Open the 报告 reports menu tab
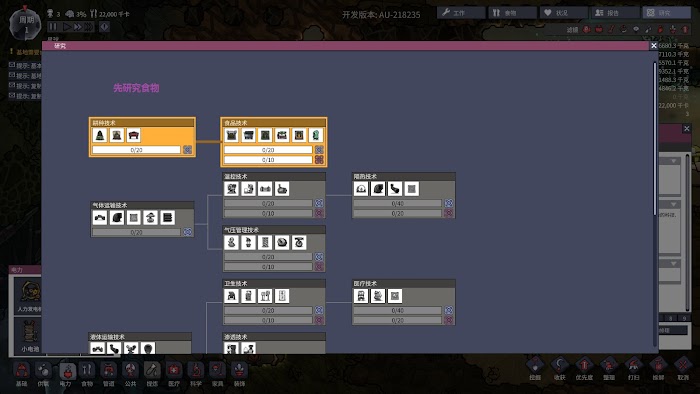Image resolution: width=700 pixels, height=394 pixels. pos(615,13)
